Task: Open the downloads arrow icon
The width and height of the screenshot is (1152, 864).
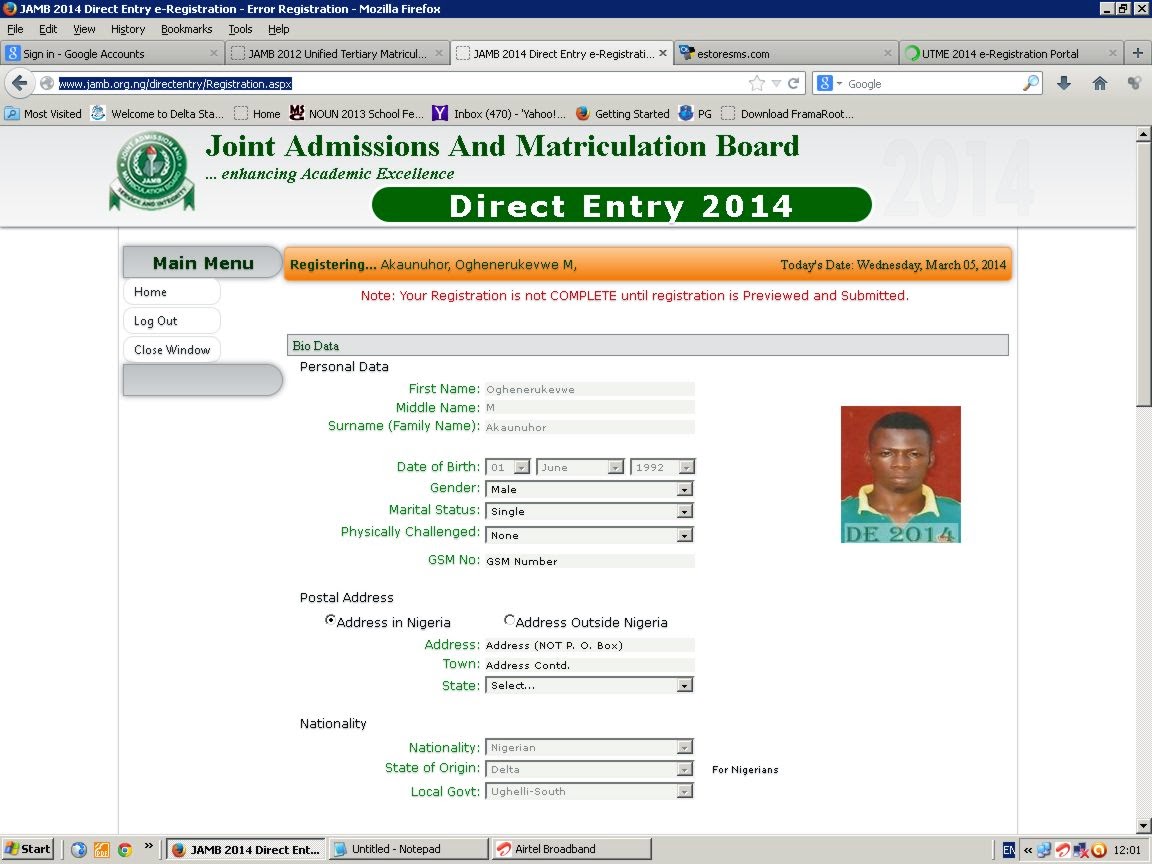Action: pos(1064,83)
